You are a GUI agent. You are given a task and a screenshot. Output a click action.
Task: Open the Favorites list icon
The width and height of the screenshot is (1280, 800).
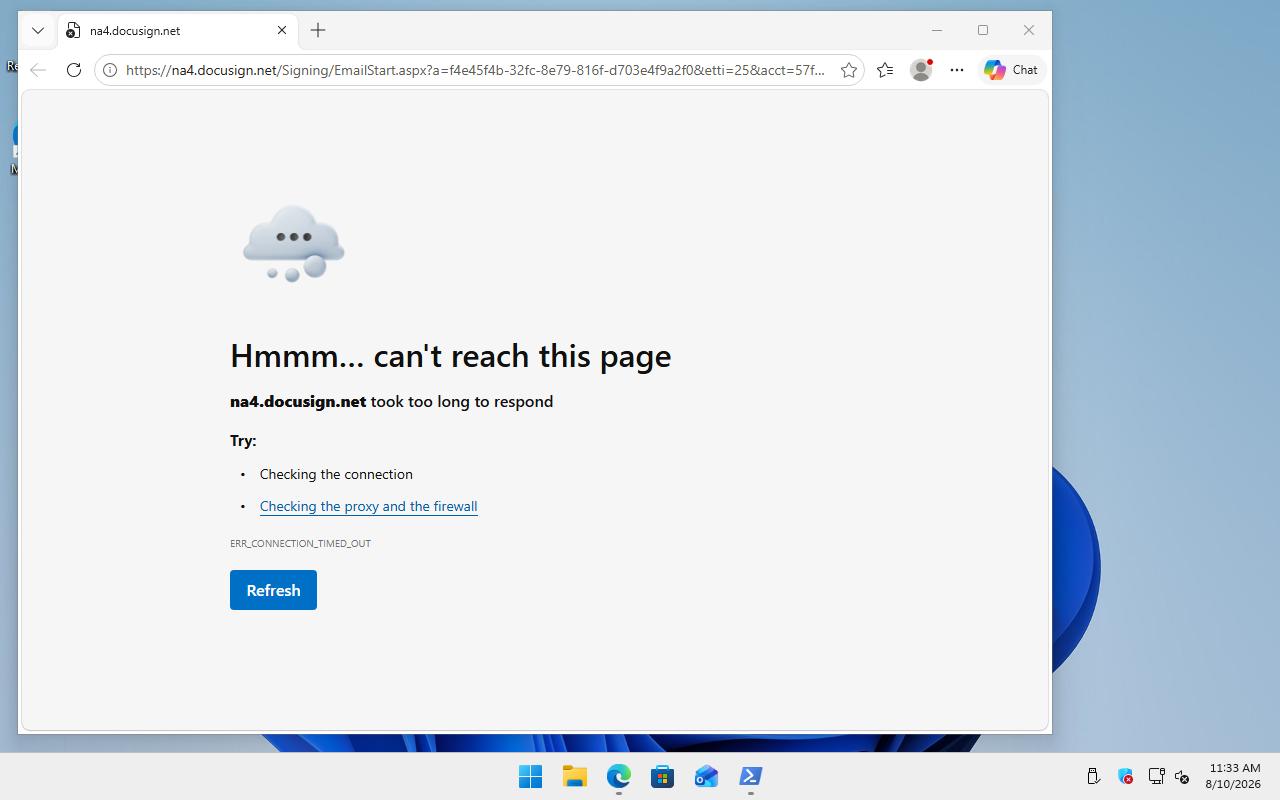885,70
